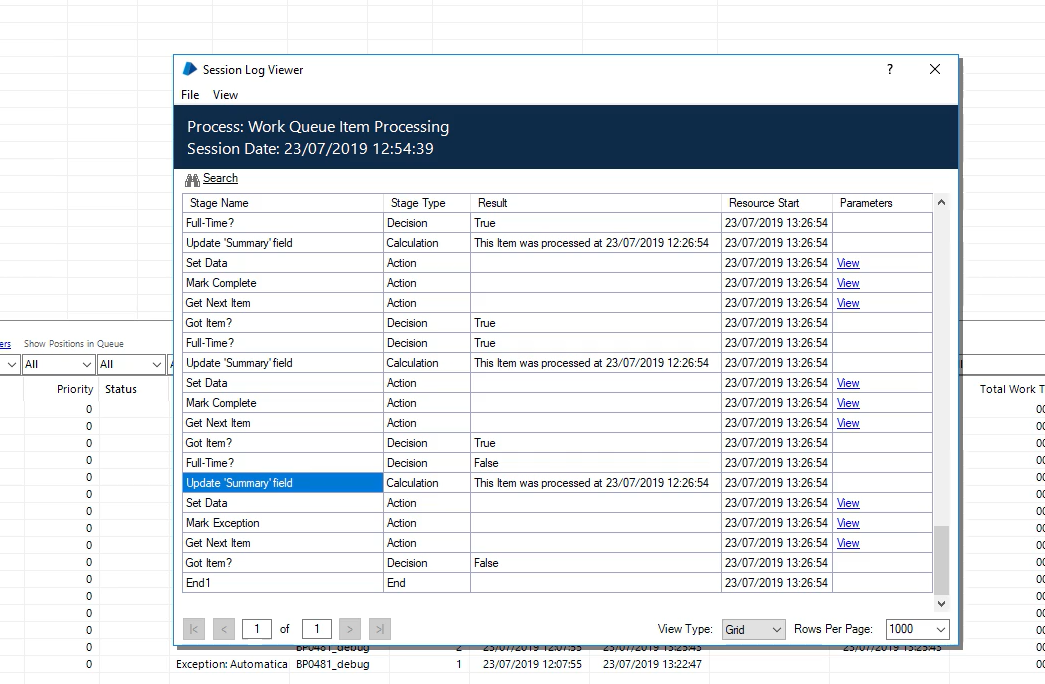The height and width of the screenshot is (684, 1045).
Task: Open the View menu
Action: 225,95
